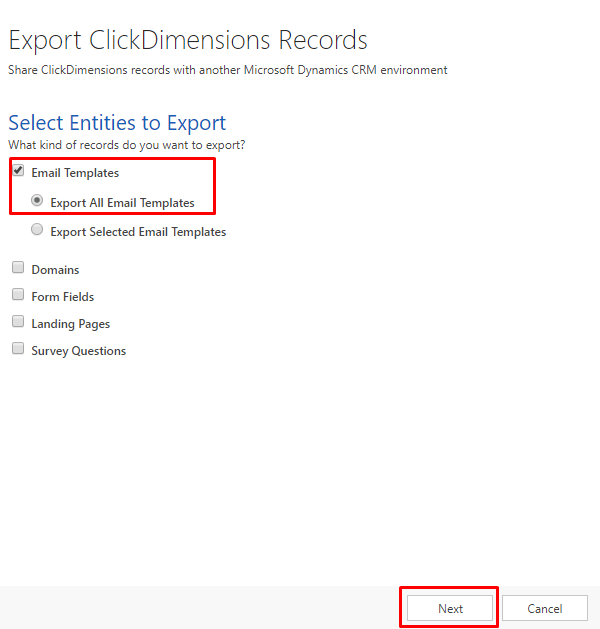Check the Landing Pages checkbox
Image resolution: width=600 pixels, height=629 pixels.
(x=18, y=322)
